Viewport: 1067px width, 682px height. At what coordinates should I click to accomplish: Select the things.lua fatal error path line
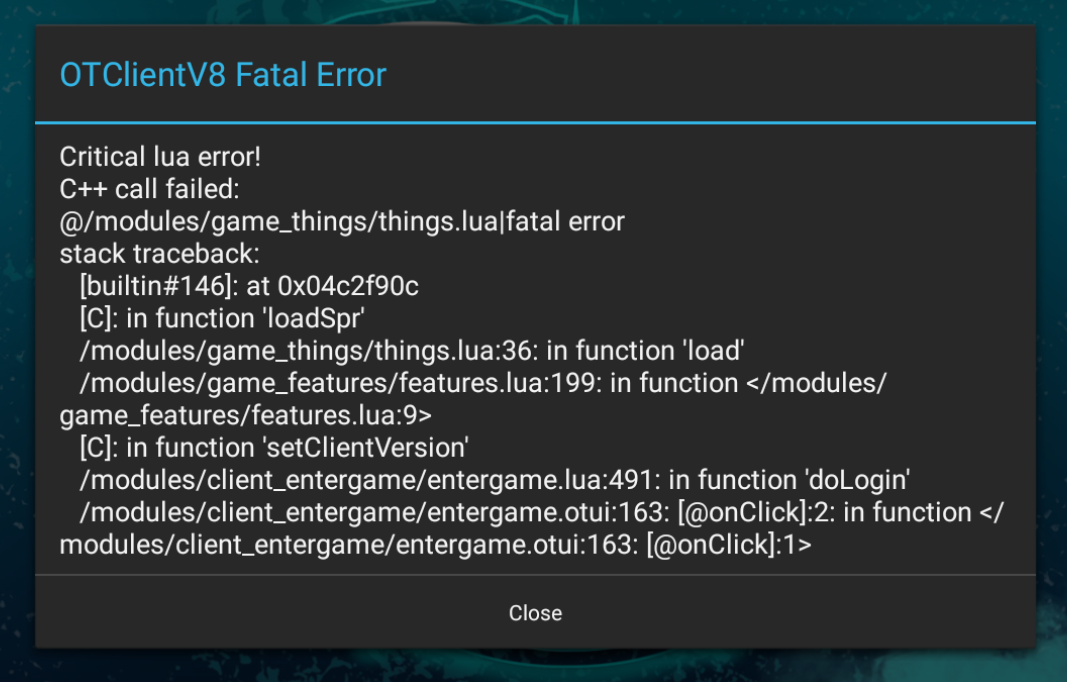pyautogui.click(x=342, y=221)
